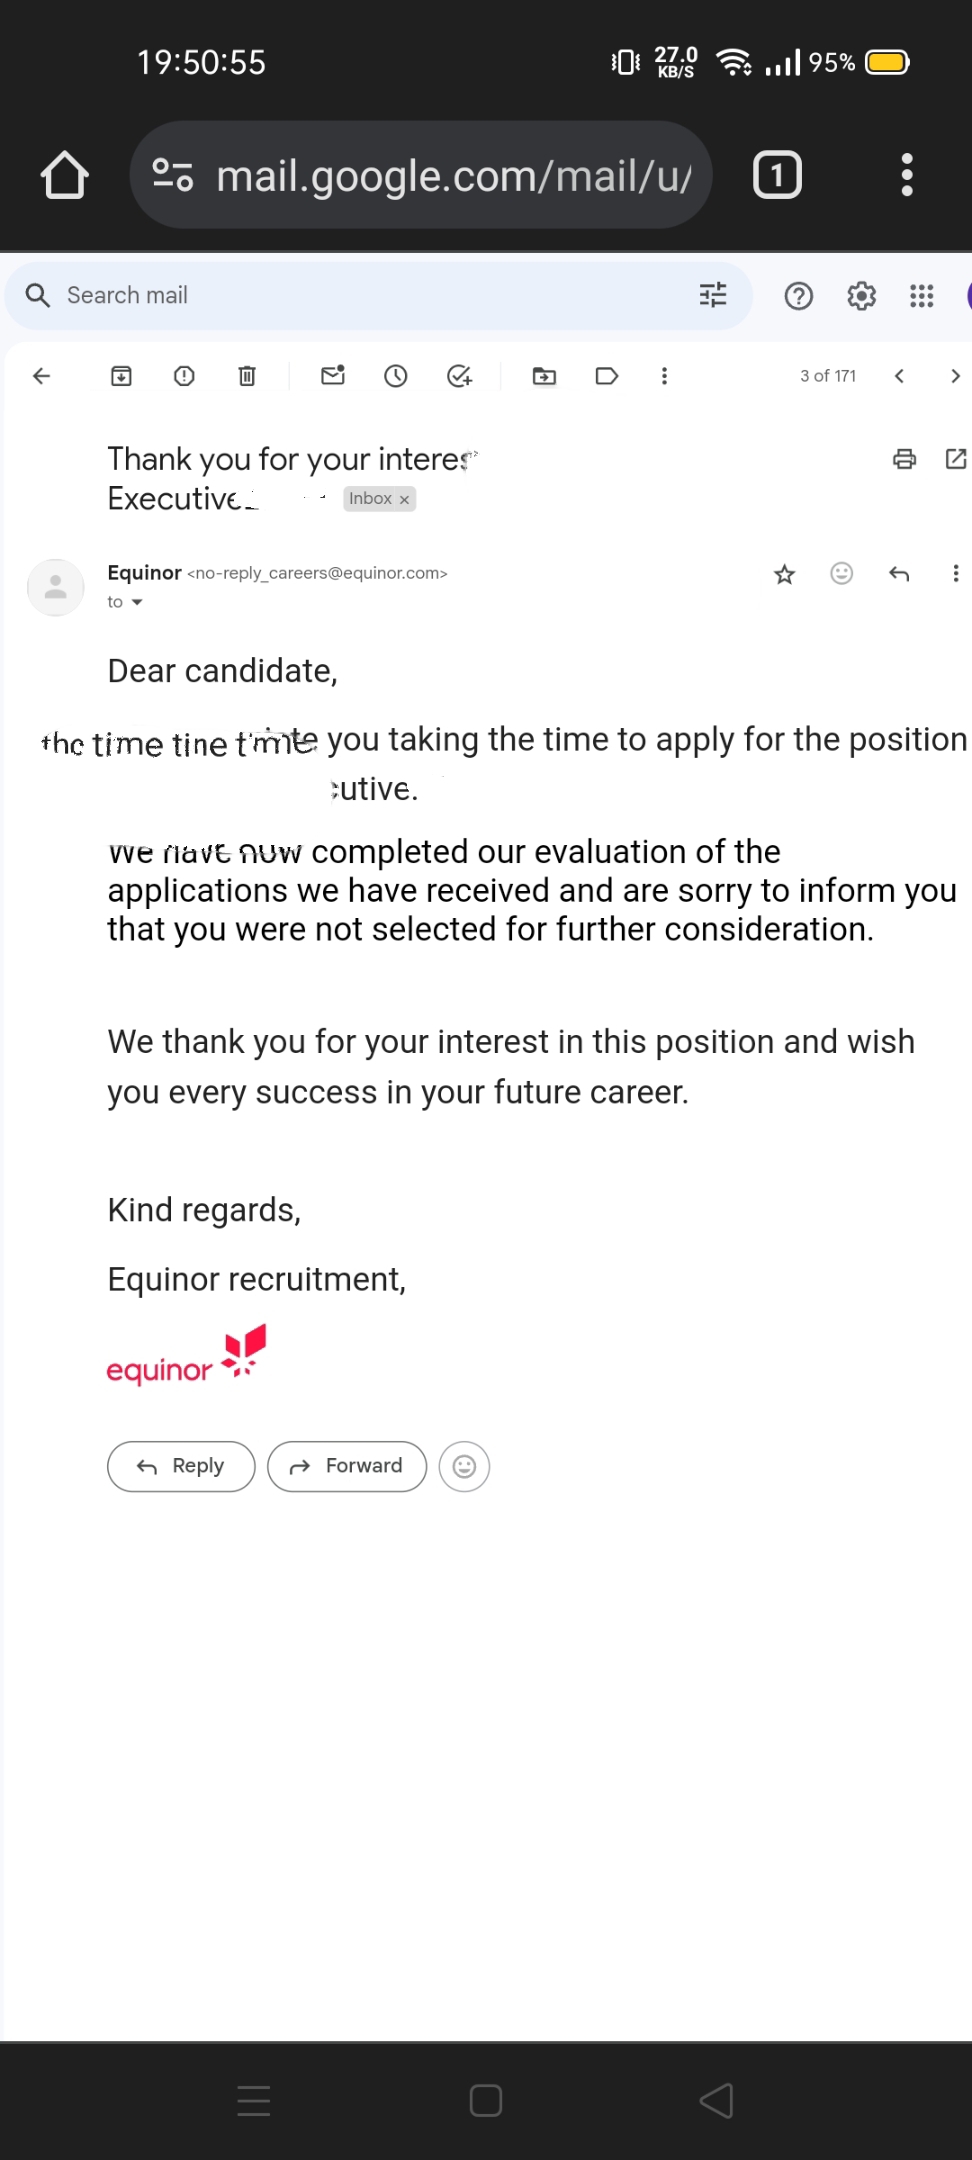Image resolution: width=972 pixels, height=2160 pixels.
Task: Remove the Inbox label tag
Action: click(x=405, y=500)
